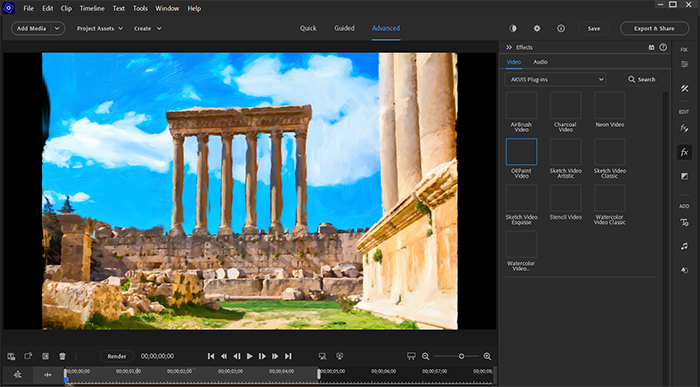Go to the start of the timeline
Screen dimensions: 700x387
211,356
